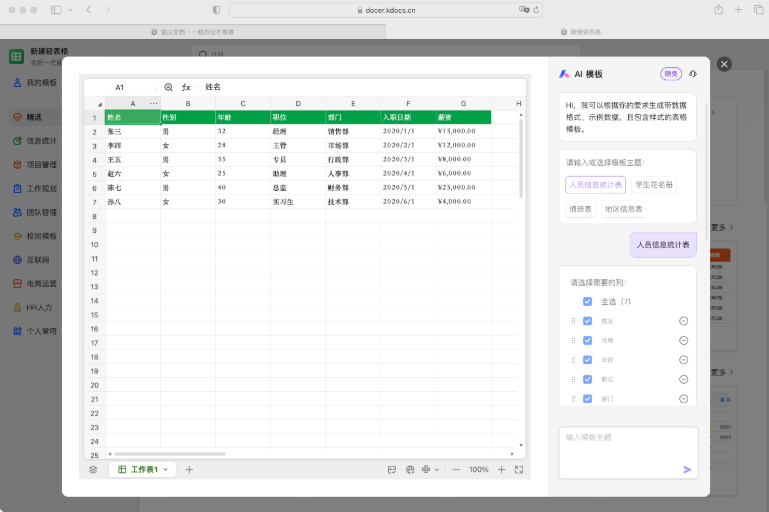Enter fullscreen view of the sheet
Image resolution: width=769 pixels, height=512 pixels.
click(x=519, y=470)
